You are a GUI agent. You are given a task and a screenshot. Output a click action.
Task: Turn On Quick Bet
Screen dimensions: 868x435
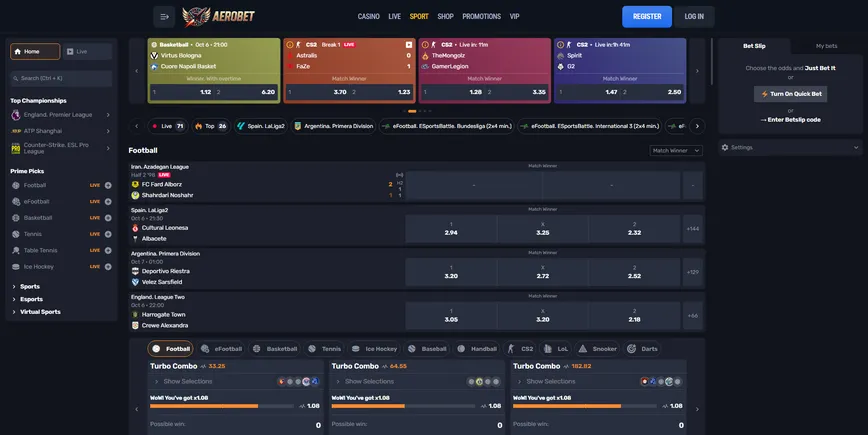[790, 94]
